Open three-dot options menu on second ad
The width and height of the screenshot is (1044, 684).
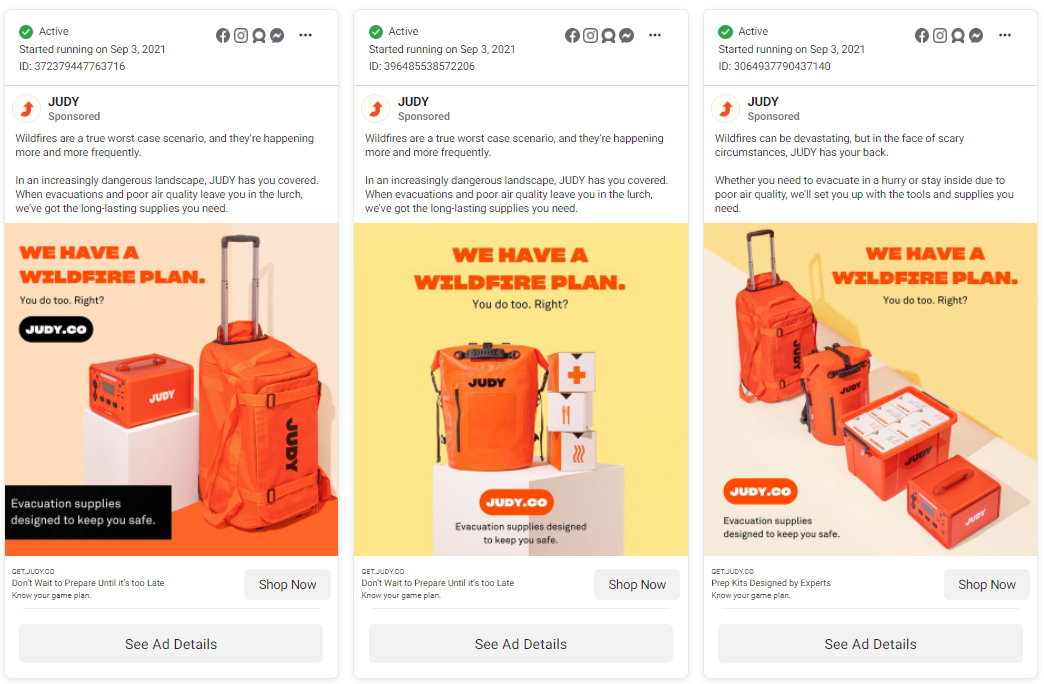pos(655,35)
